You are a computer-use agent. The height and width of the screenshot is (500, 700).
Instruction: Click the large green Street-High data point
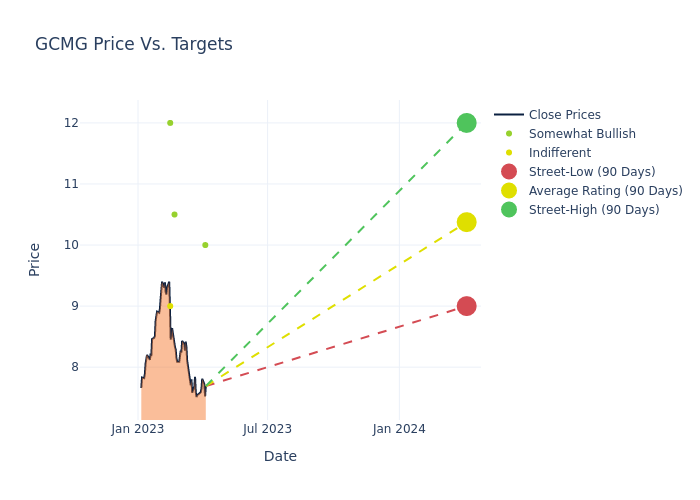coord(466,123)
